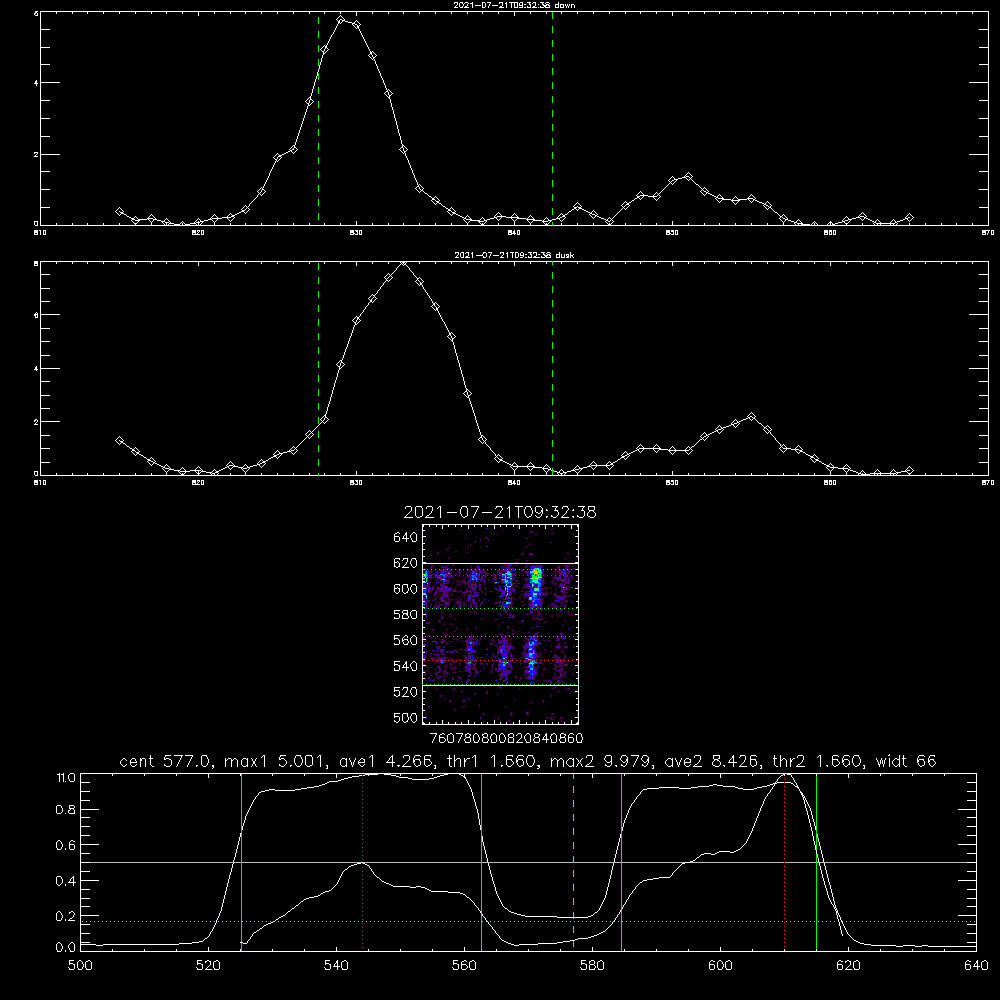Select the 'widt 66' value
1000x1000 pixels.
(x=906, y=761)
